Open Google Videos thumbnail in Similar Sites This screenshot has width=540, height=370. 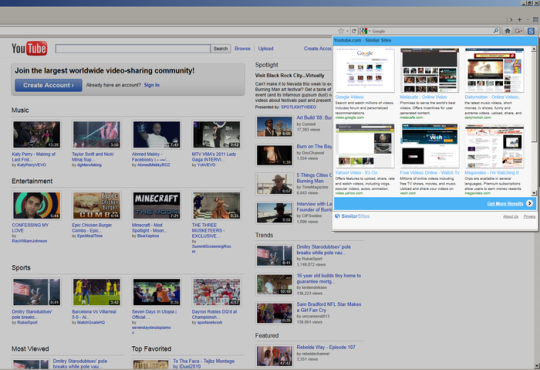pyautogui.click(x=365, y=70)
